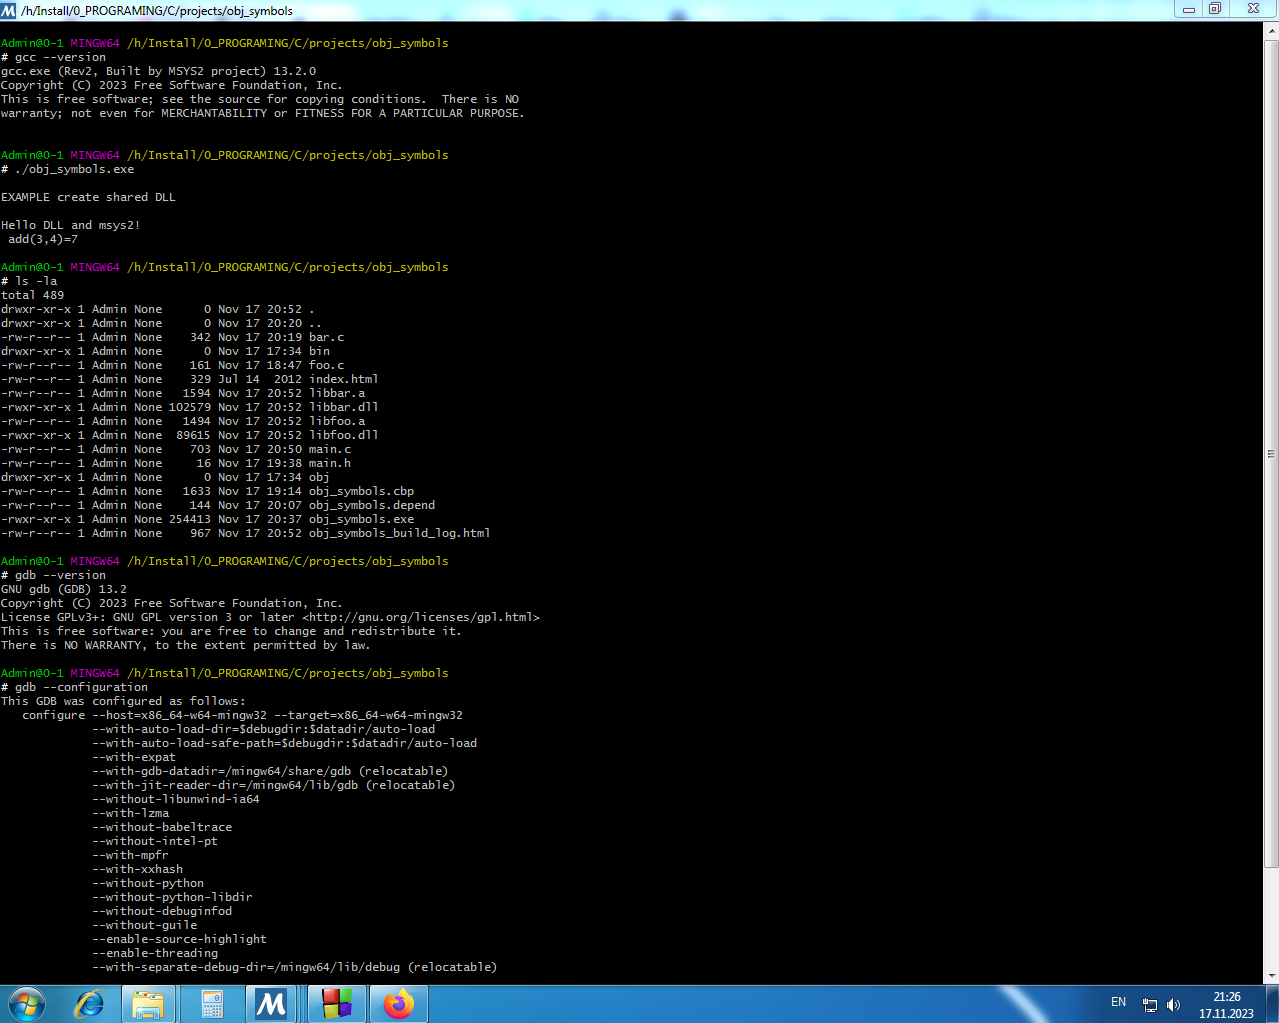Click the EN language indicator
The height and width of the screenshot is (1023, 1279).
[x=1118, y=1002]
